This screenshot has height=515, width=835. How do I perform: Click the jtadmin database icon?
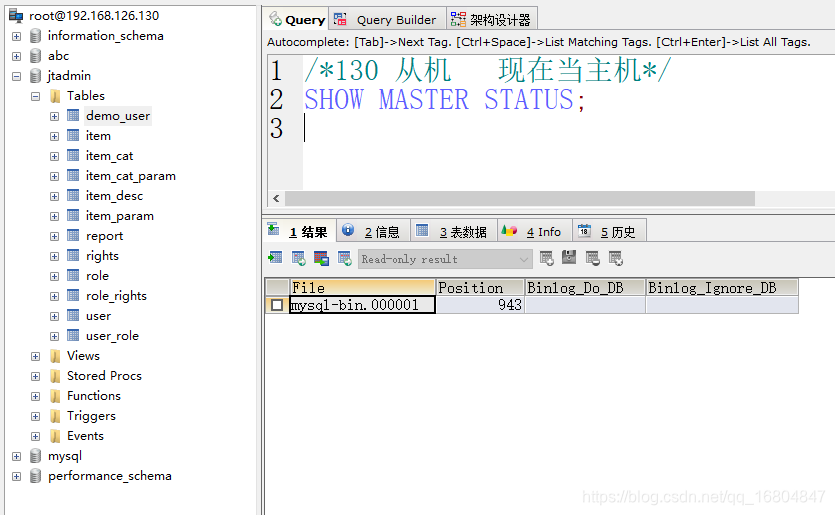pyautogui.click(x=36, y=76)
